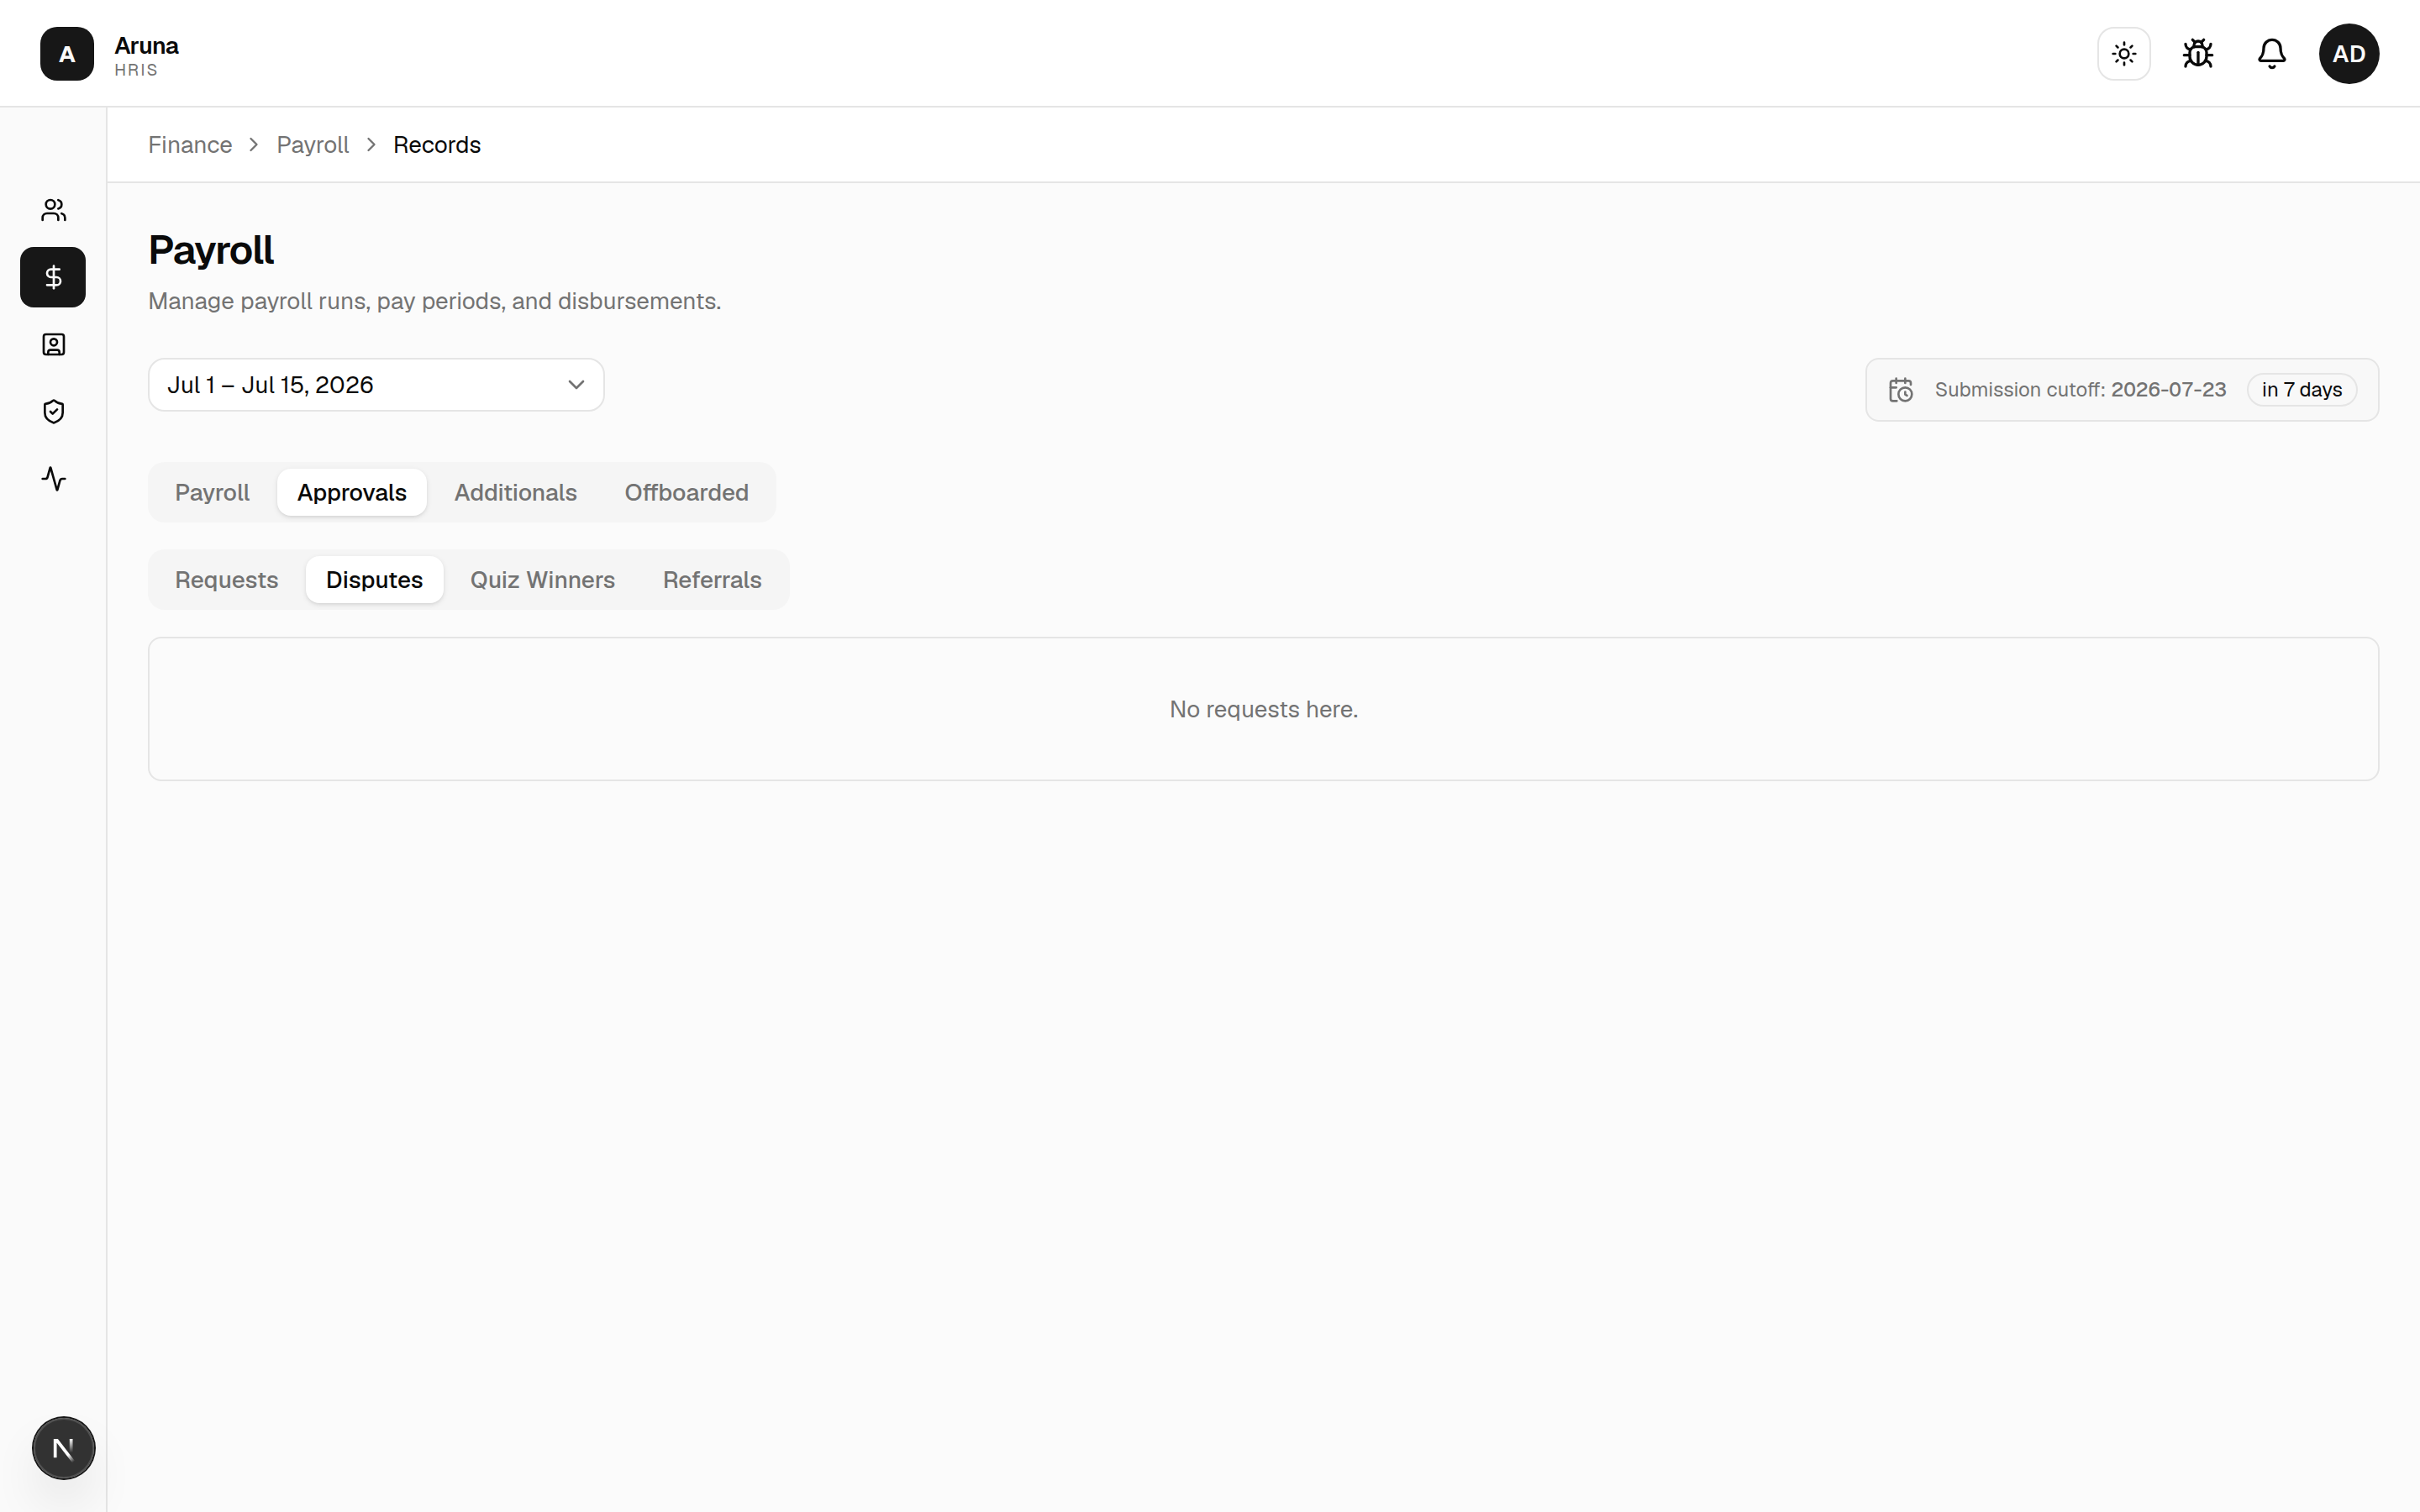This screenshot has width=2420, height=1512.
Task: Click the 'No requests here.' message
Action: (1264, 709)
